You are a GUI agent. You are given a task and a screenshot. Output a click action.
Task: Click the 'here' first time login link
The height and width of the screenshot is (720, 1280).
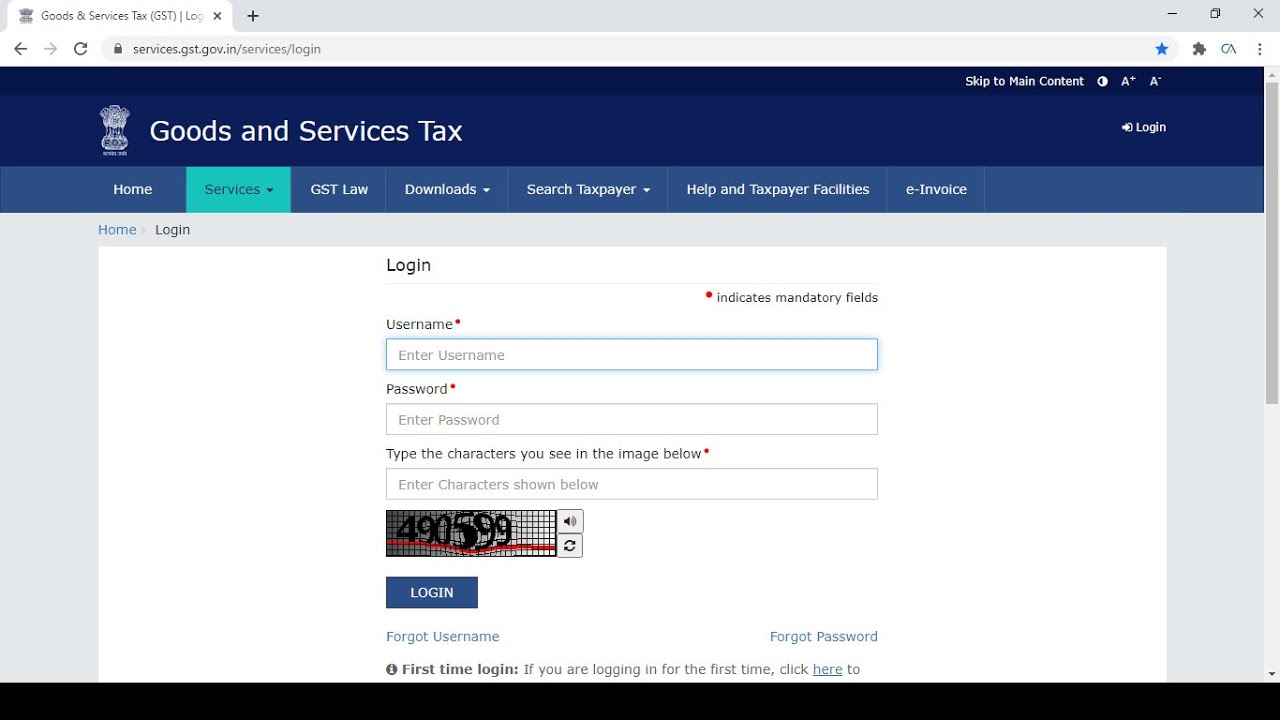pyautogui.click(x=827, y=669)
